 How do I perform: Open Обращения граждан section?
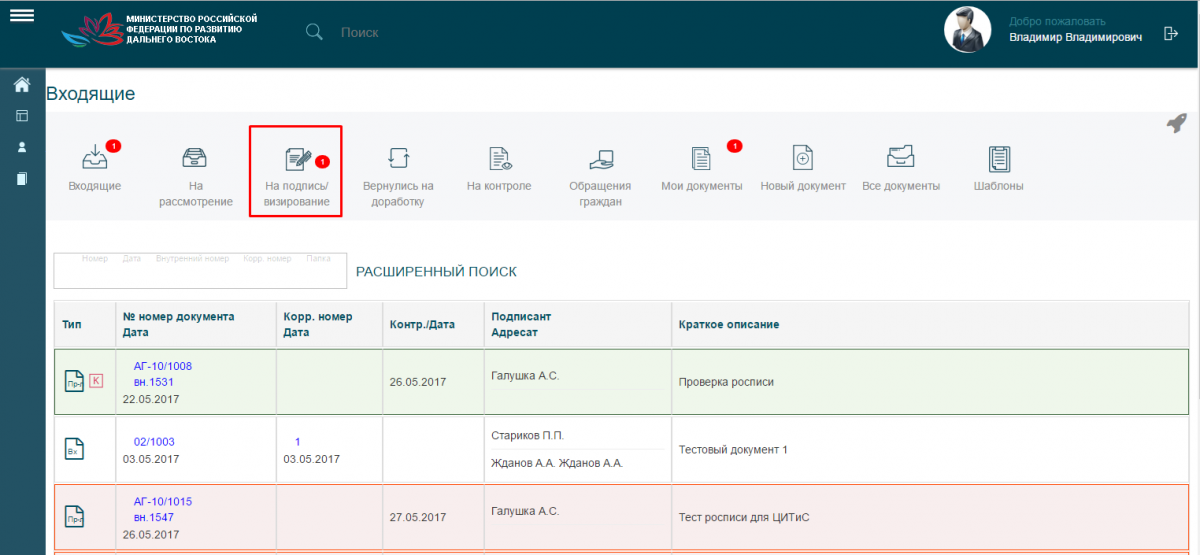tap(600, 159)
